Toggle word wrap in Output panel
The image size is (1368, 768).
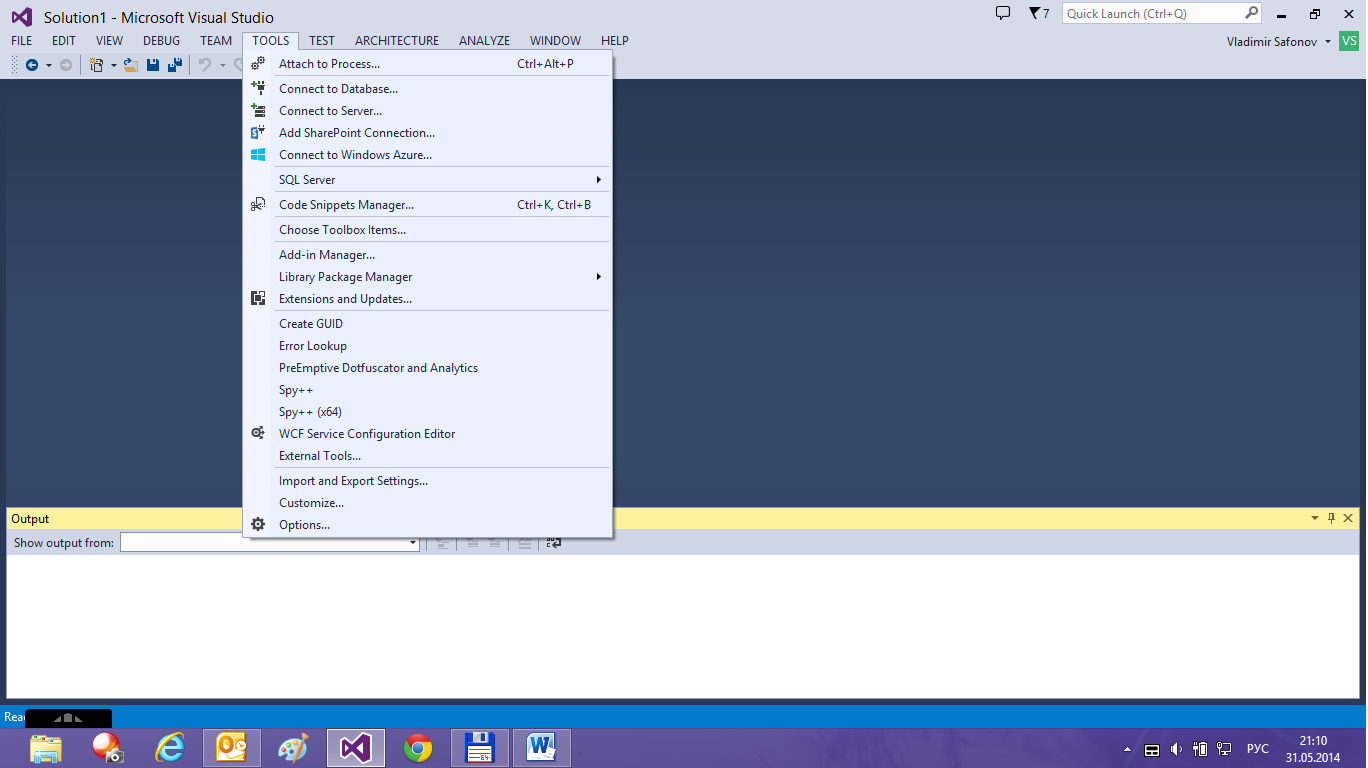click(554, 542)
